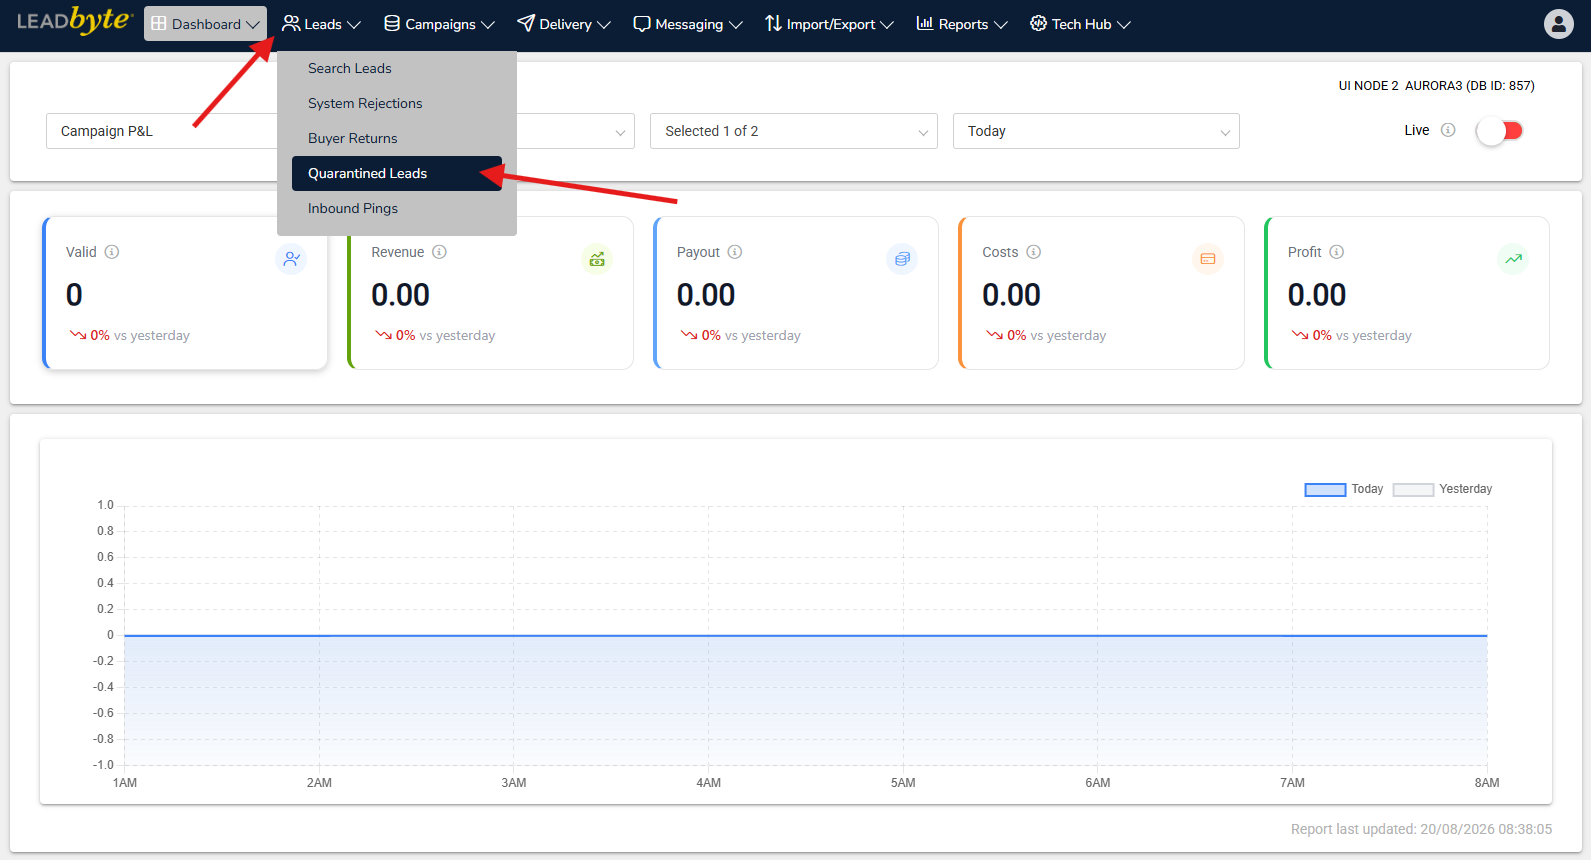Toggle the Live switch

click(x=1499, y=131)
